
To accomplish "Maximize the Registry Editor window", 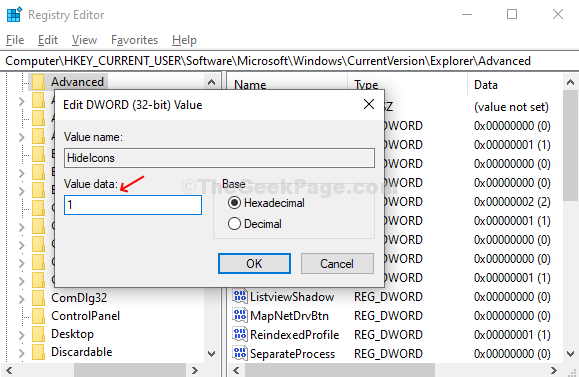I will pos(512,14).
